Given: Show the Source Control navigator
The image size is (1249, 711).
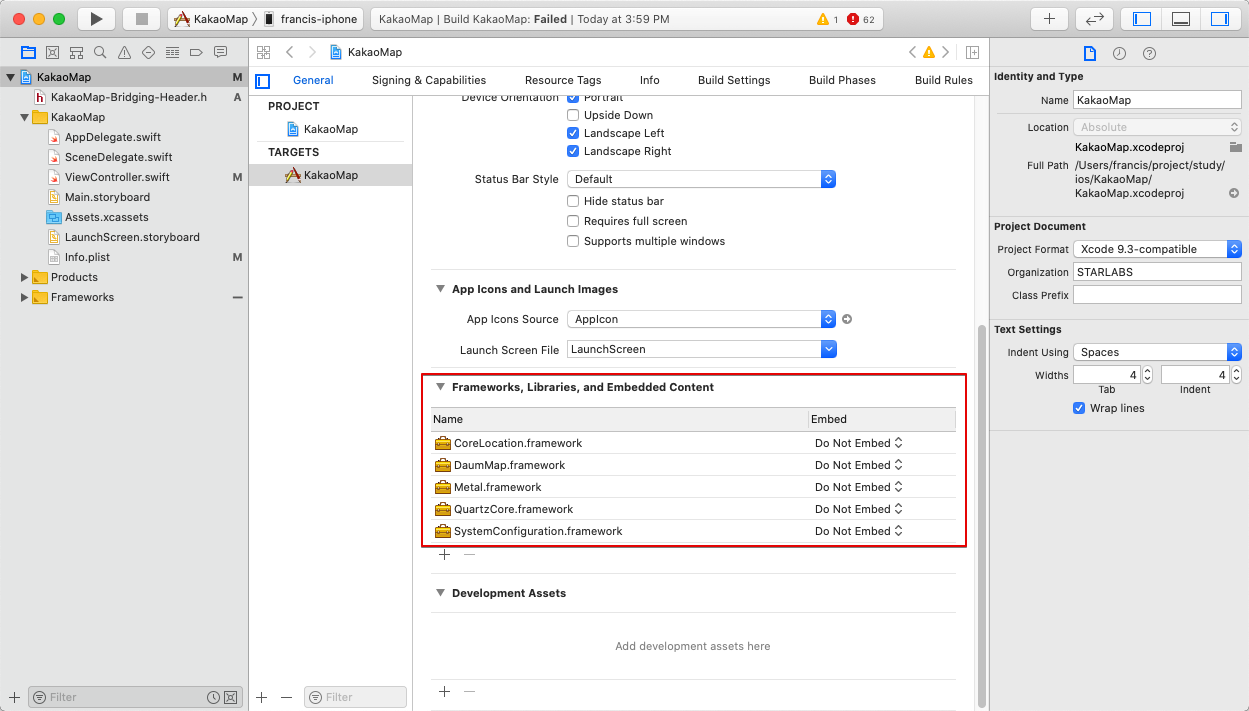Looking at the screenshot, I should click(52, 52).
